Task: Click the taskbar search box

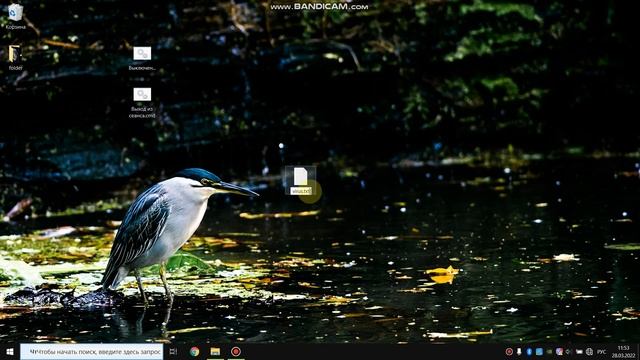Action: tap(92, 351)
